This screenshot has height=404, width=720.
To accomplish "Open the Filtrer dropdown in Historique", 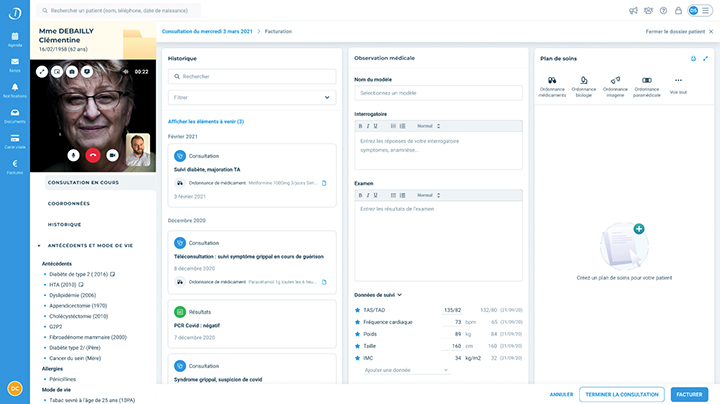I will pos(252,98).
